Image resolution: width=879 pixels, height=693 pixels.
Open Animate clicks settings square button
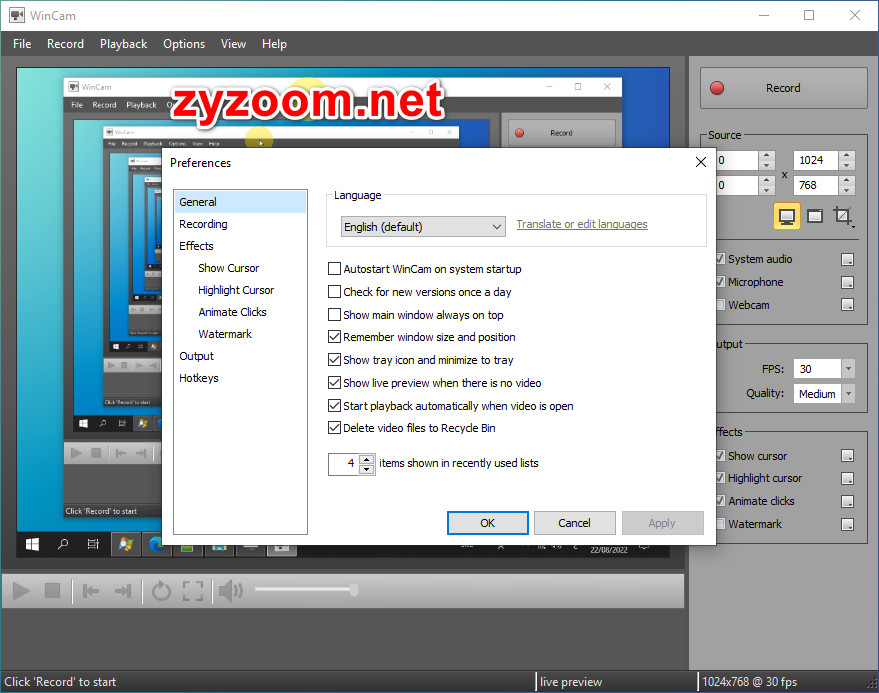(x=848, y=501)
